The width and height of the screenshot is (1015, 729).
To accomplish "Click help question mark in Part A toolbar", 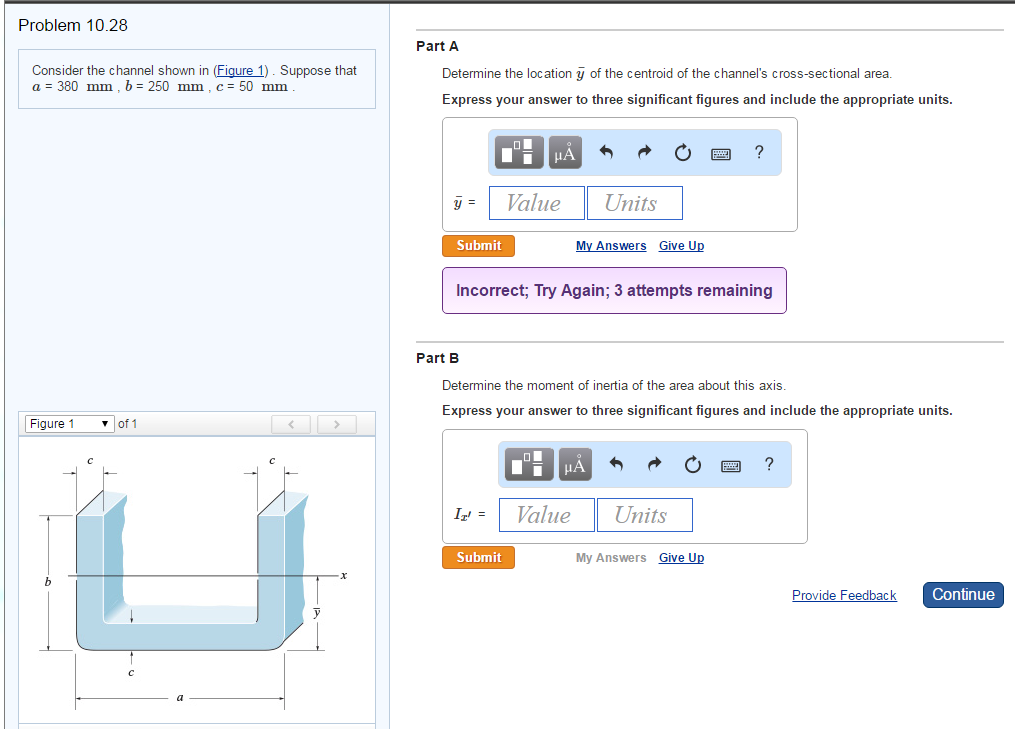I will tap(759, 152).
